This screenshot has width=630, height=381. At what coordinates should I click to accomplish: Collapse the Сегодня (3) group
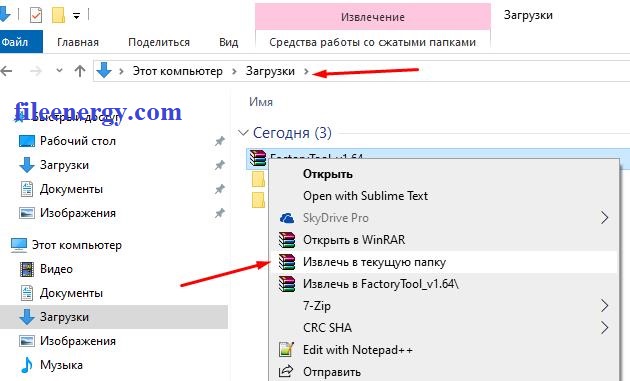243,133
